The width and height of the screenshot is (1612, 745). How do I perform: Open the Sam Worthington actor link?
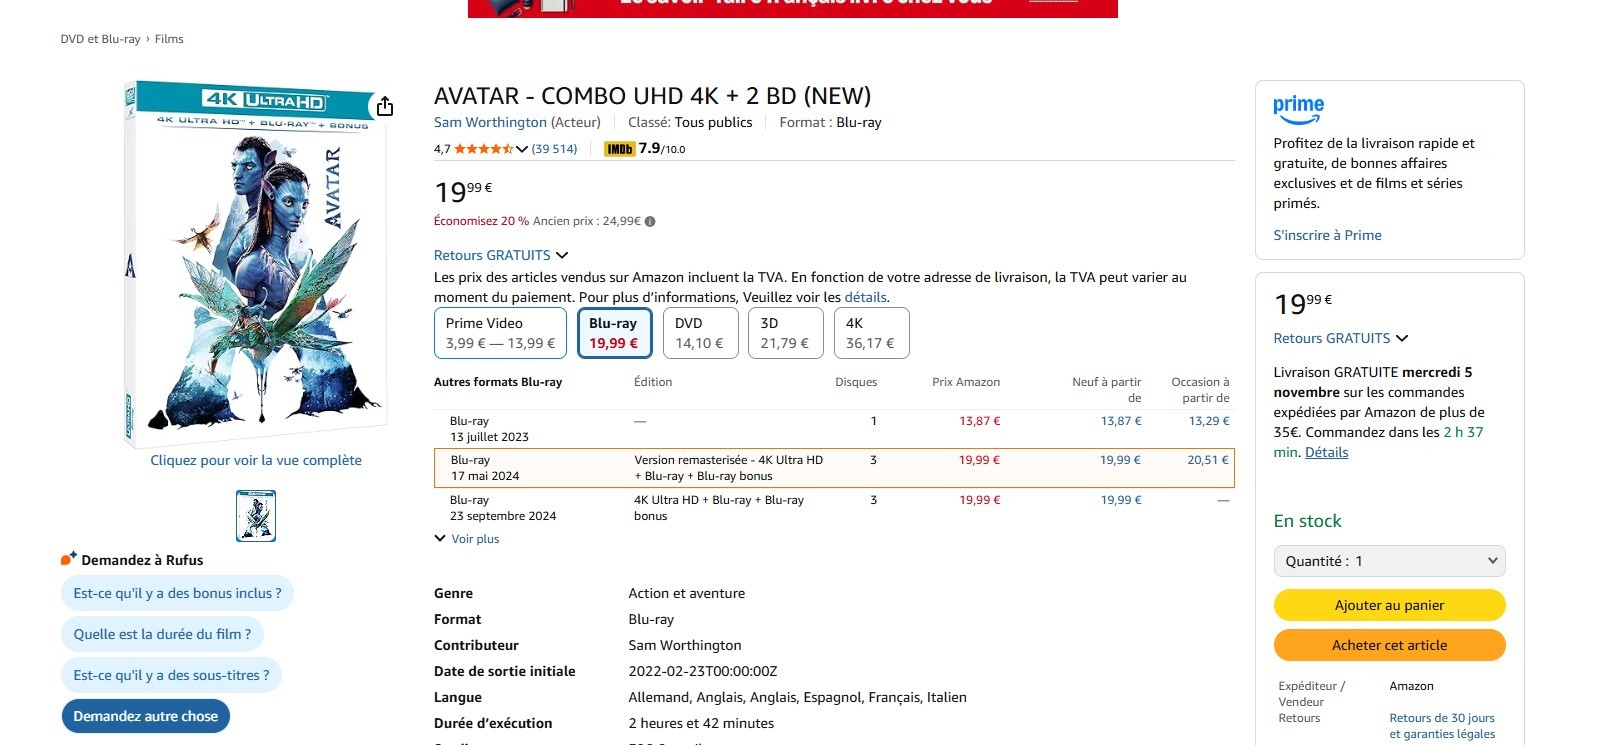(490, 122)
